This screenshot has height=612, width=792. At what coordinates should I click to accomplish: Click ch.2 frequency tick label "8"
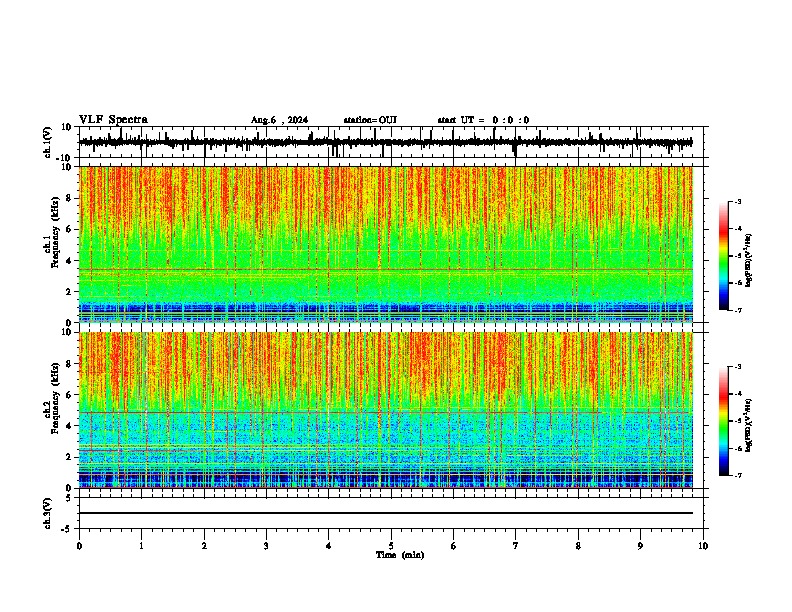[70, 364]
